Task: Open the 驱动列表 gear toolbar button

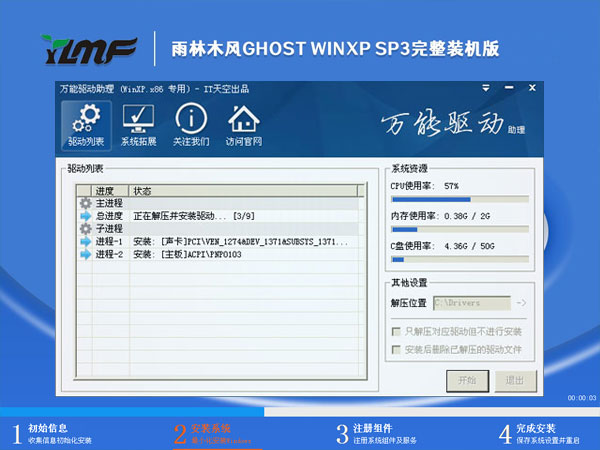Action: [x=86, y=125]
